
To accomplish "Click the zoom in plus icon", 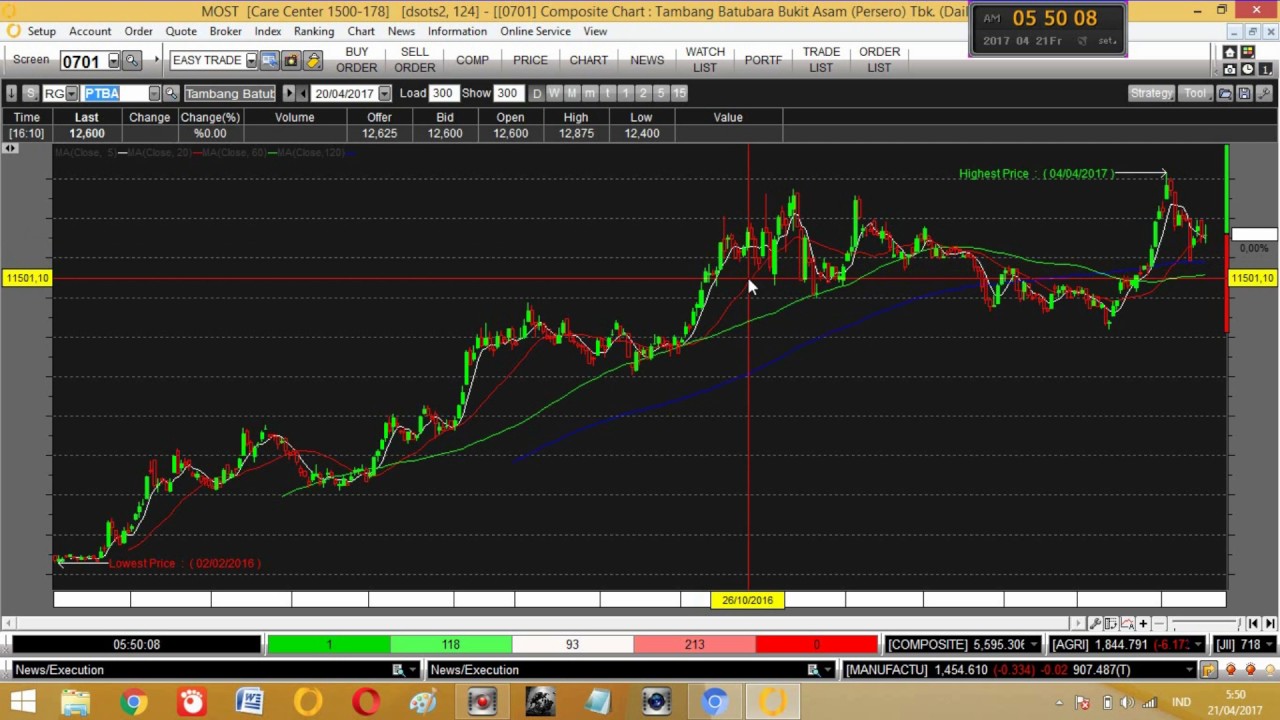I will pos(1143,623).
